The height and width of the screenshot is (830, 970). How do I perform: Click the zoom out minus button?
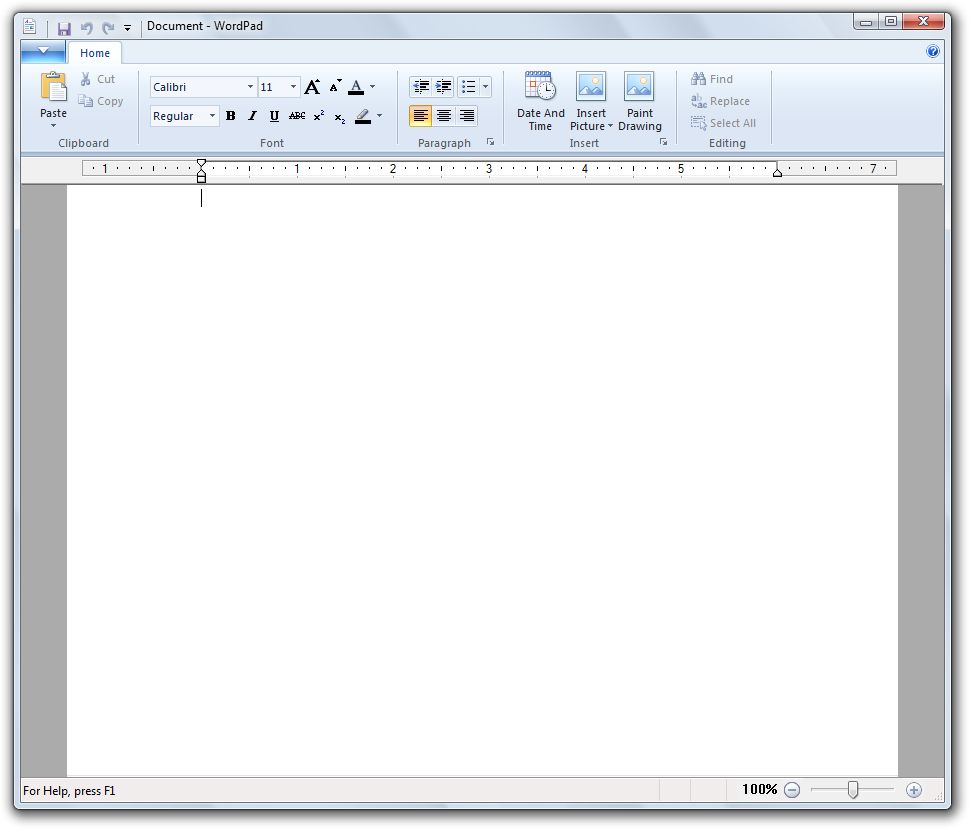pos(792,790)
